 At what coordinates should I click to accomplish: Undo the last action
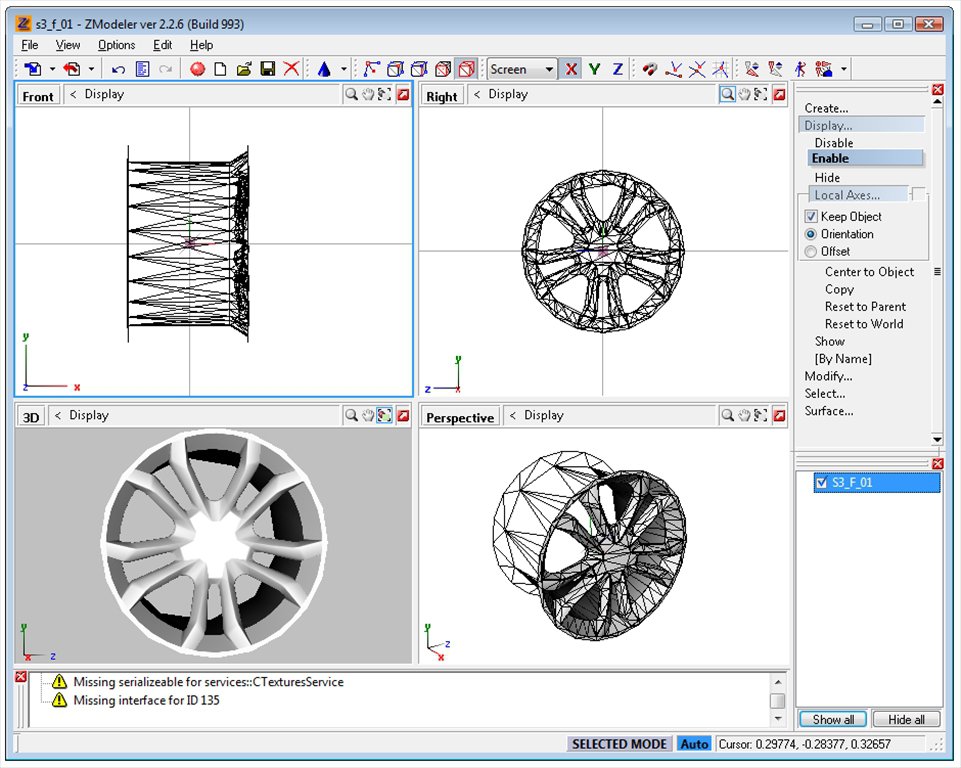point(119,69)
